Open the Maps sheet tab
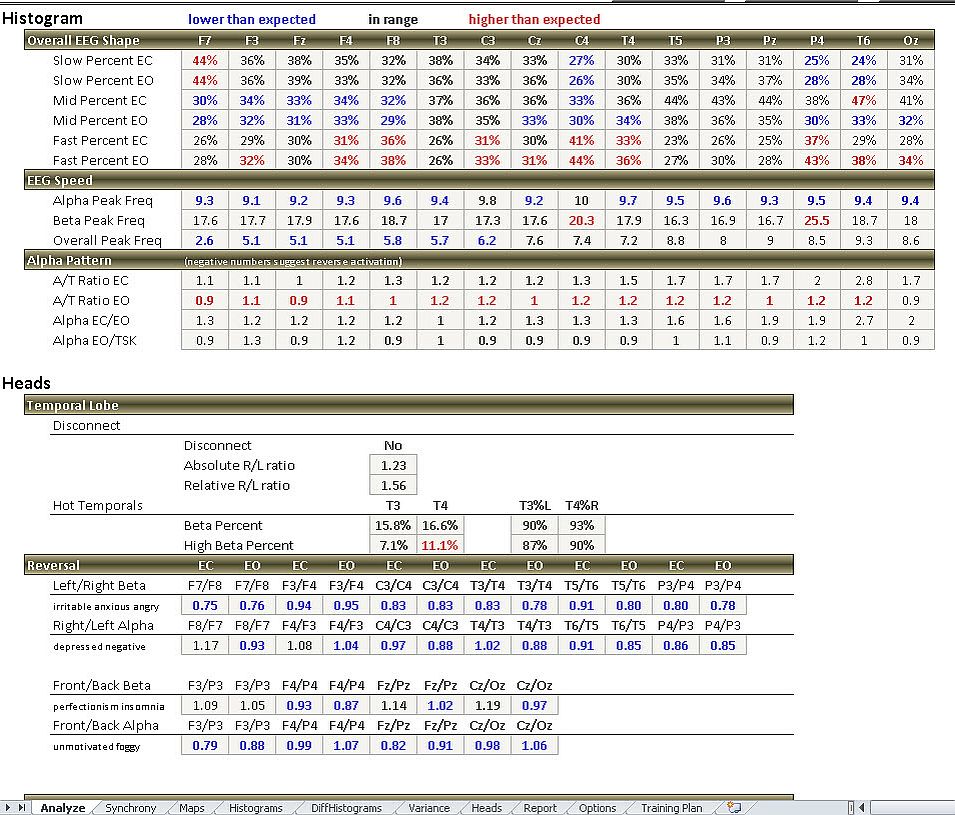 191,808
